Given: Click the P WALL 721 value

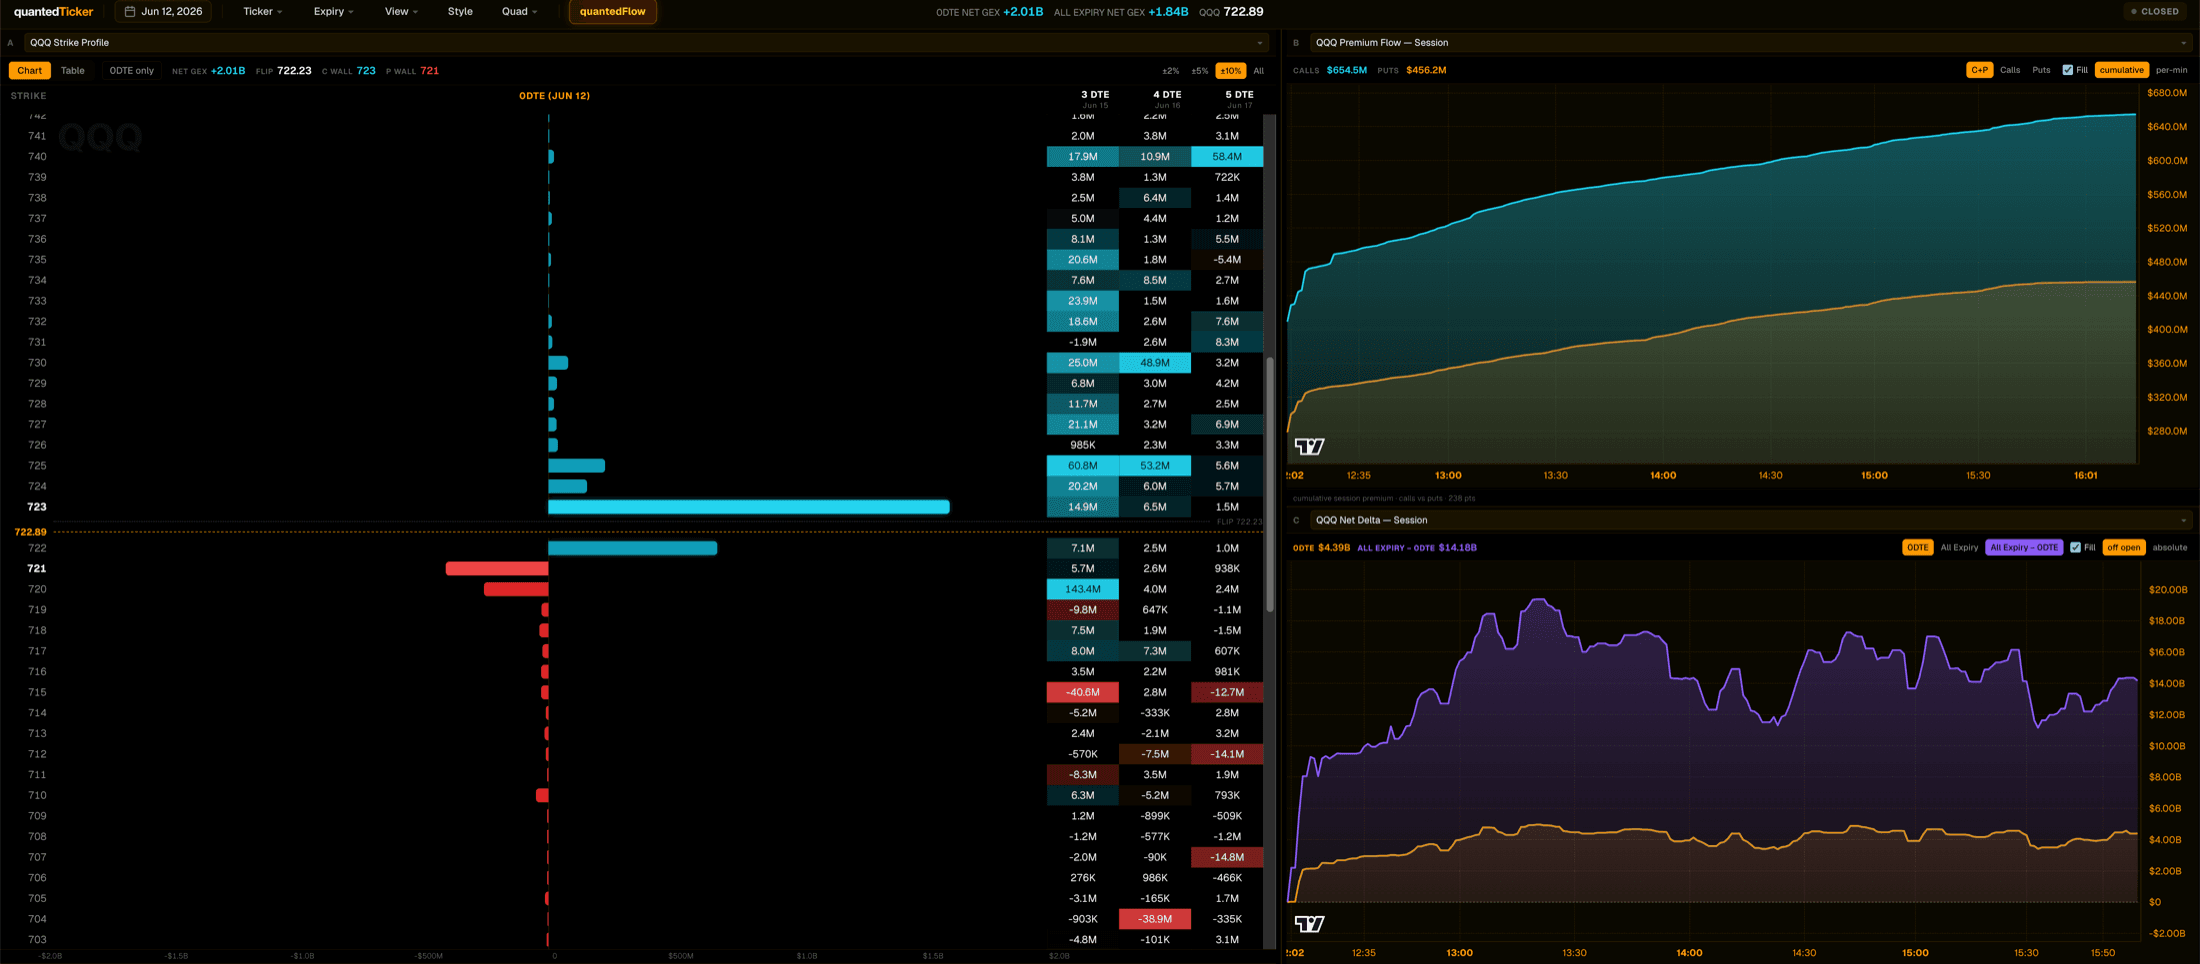Looking at the screenshot, I should pyautogui.click(x=429, y=71).
